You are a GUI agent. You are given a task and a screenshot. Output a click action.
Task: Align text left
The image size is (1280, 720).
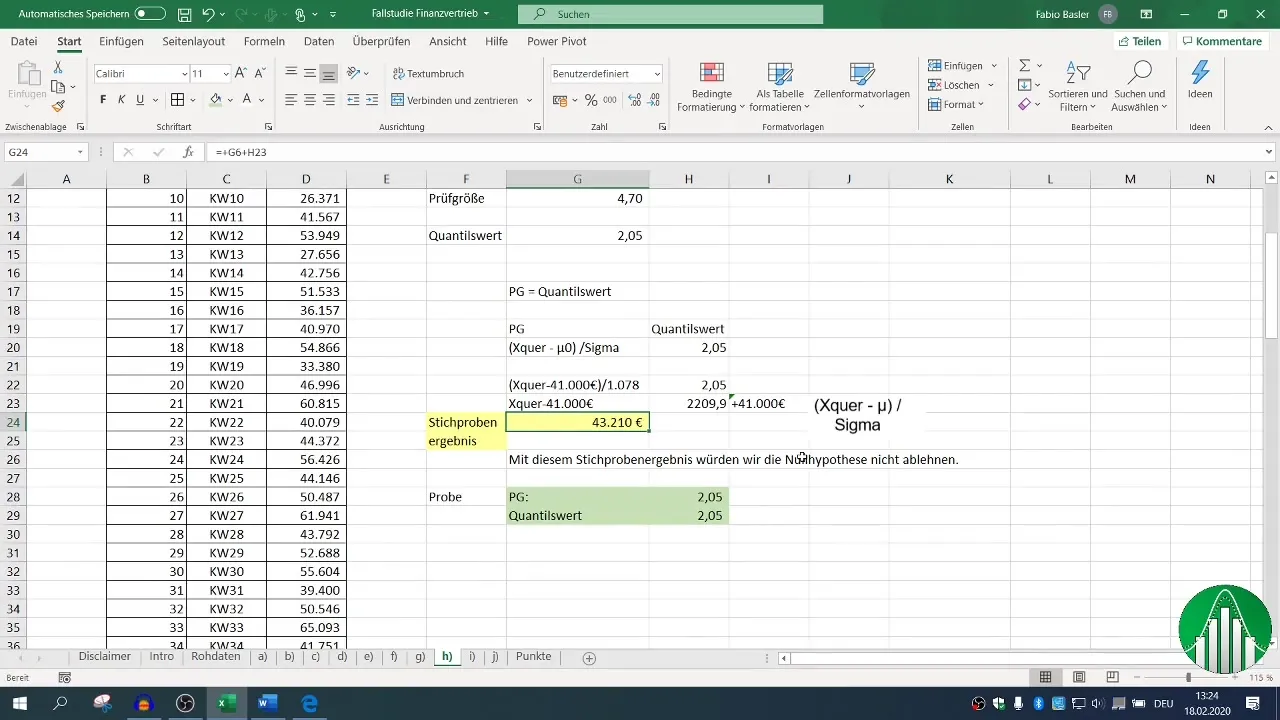(291, 100)
